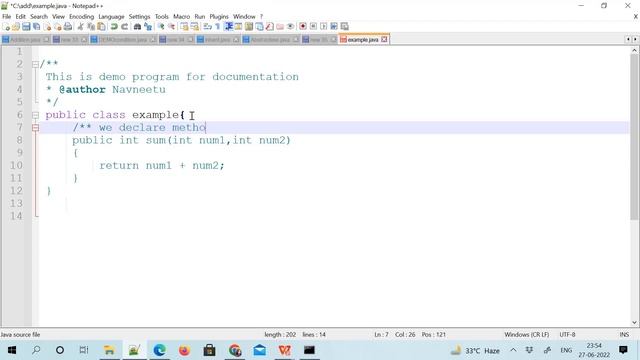
Task: Print the document via toolbar printer icon
Action: (x=68, y=27)
